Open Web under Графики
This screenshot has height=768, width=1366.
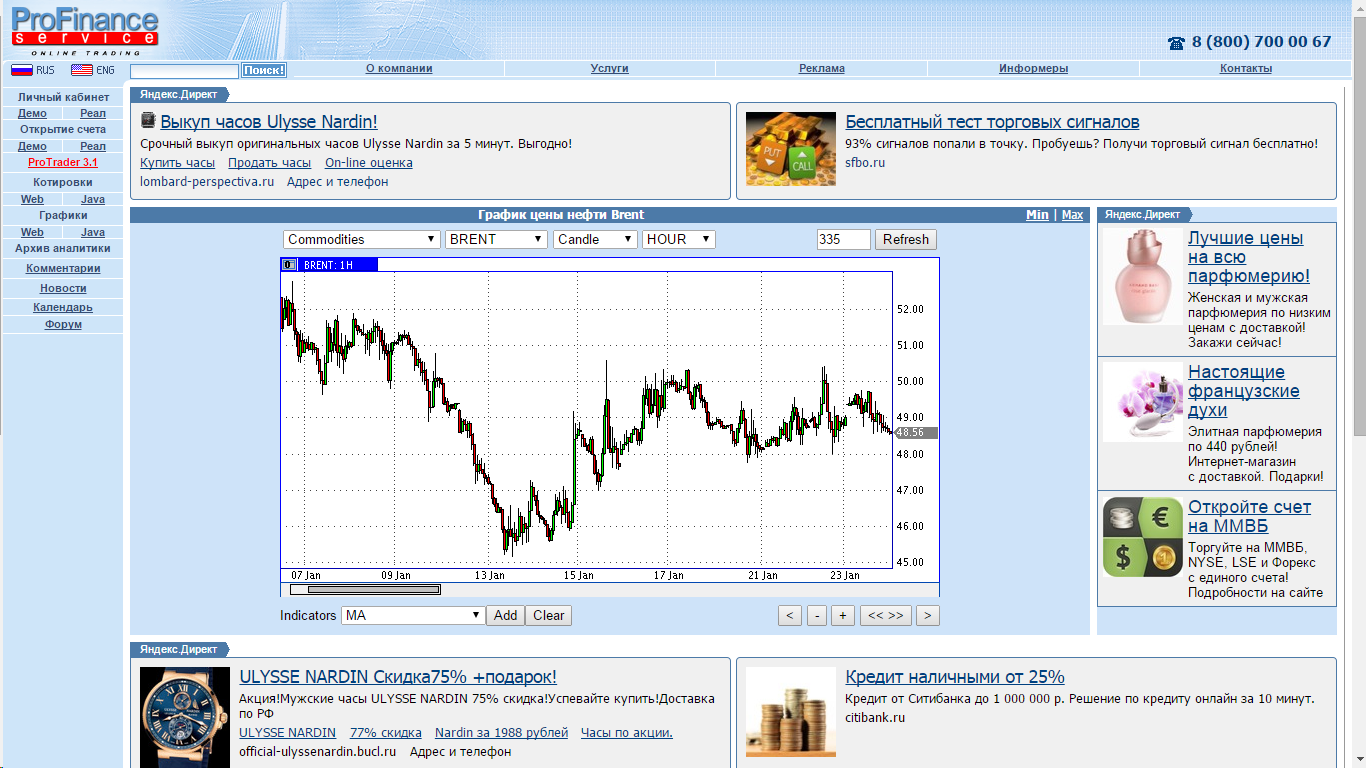tap(32, 232)
